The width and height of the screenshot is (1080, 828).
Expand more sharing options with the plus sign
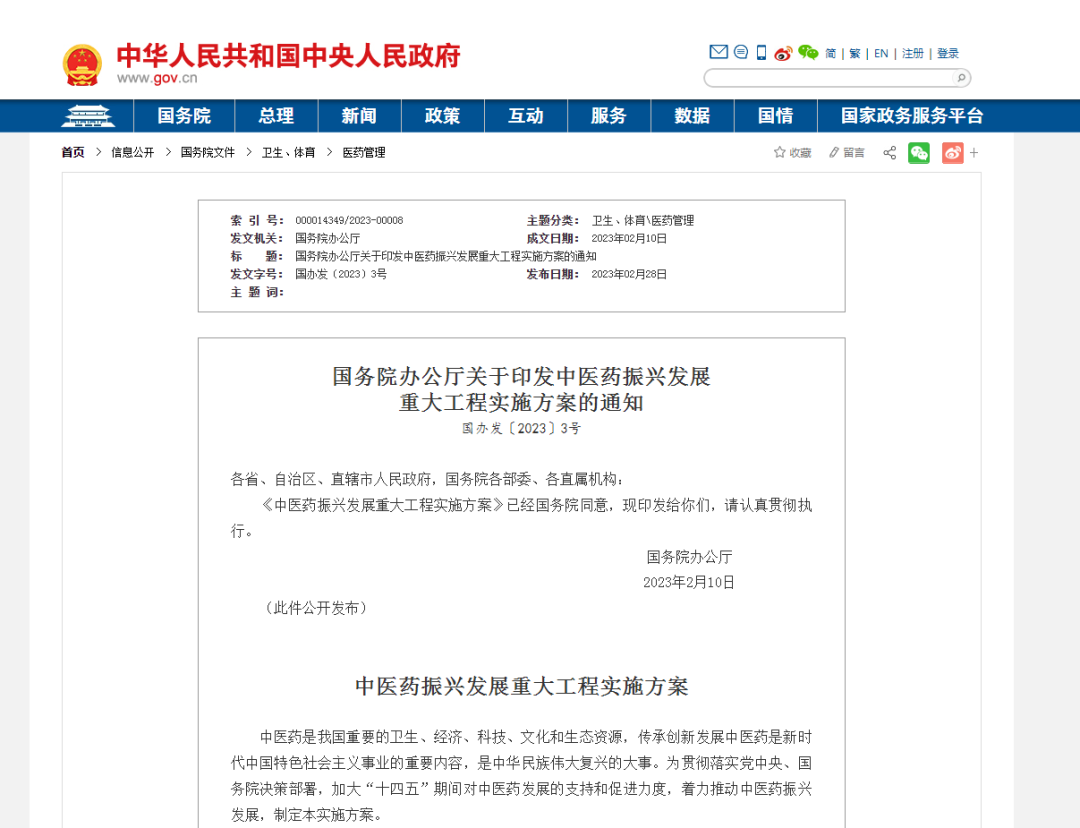[974, 153]
